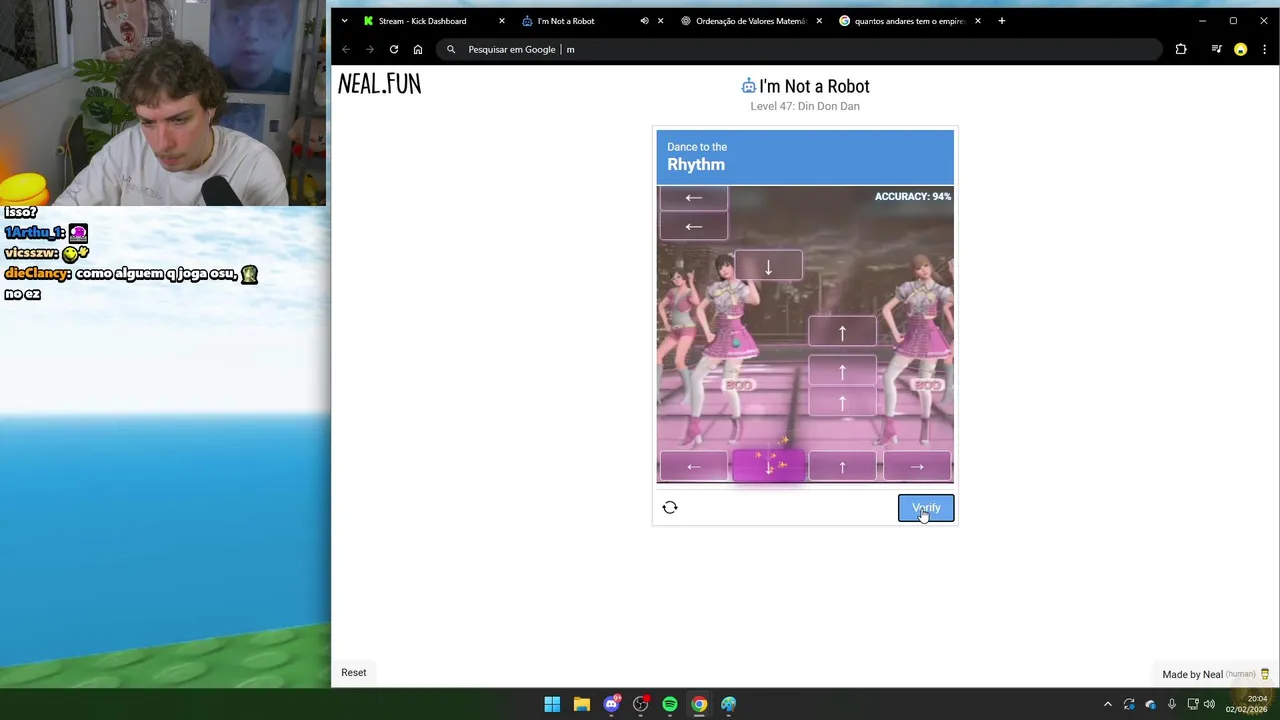Open the Chrome three-dot menu

tap(1265, 49)
